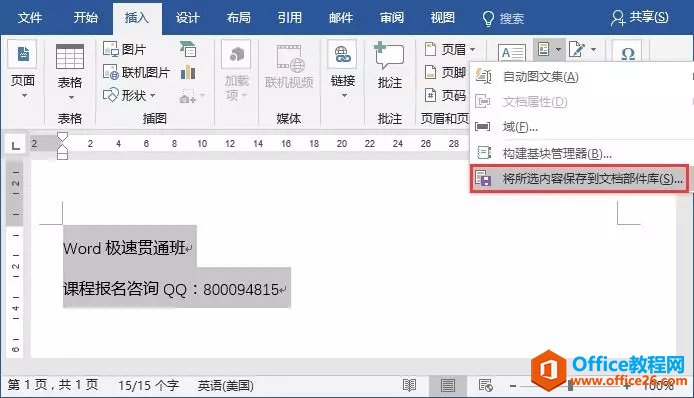Viewport: 694px width, 398px height.
Task: Open the 页面 pages button
Action: point(23,71)
